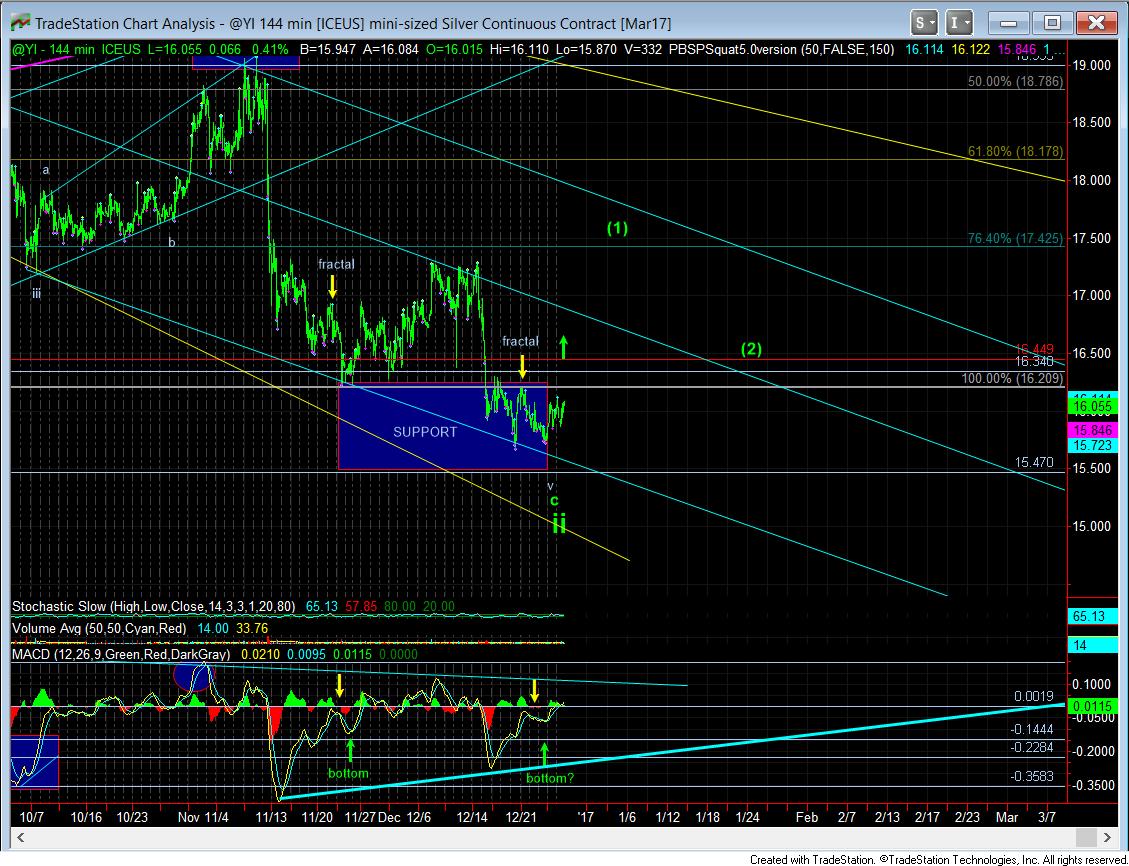1129x866 pixels.
Task: Click the 17.000 price axis label
Action: point(1092,295)
